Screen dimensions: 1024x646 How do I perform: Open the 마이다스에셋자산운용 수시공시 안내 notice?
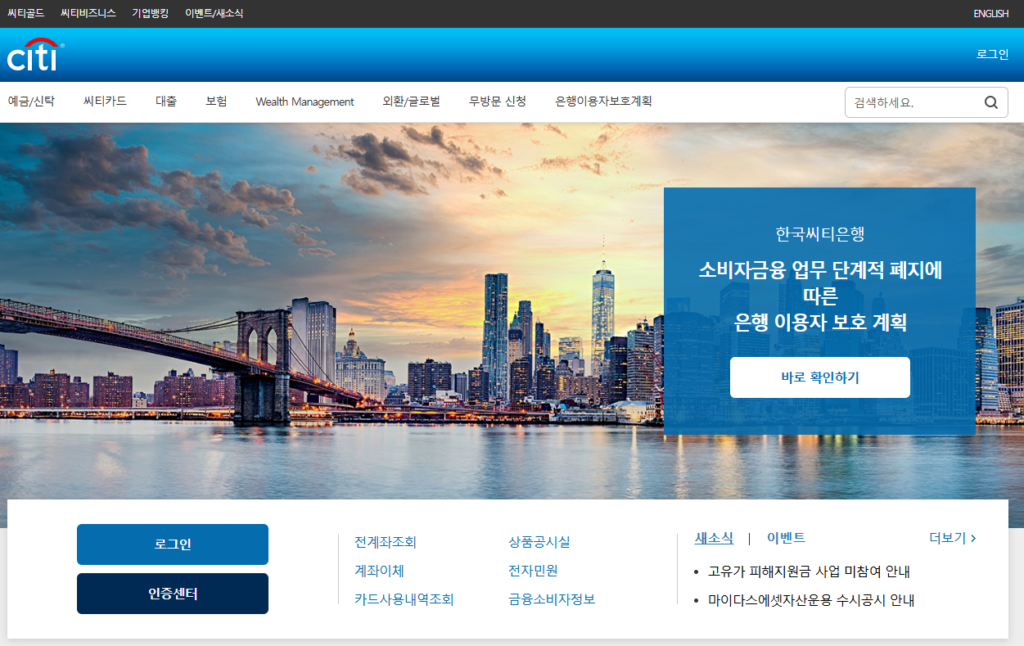[811, 600]
